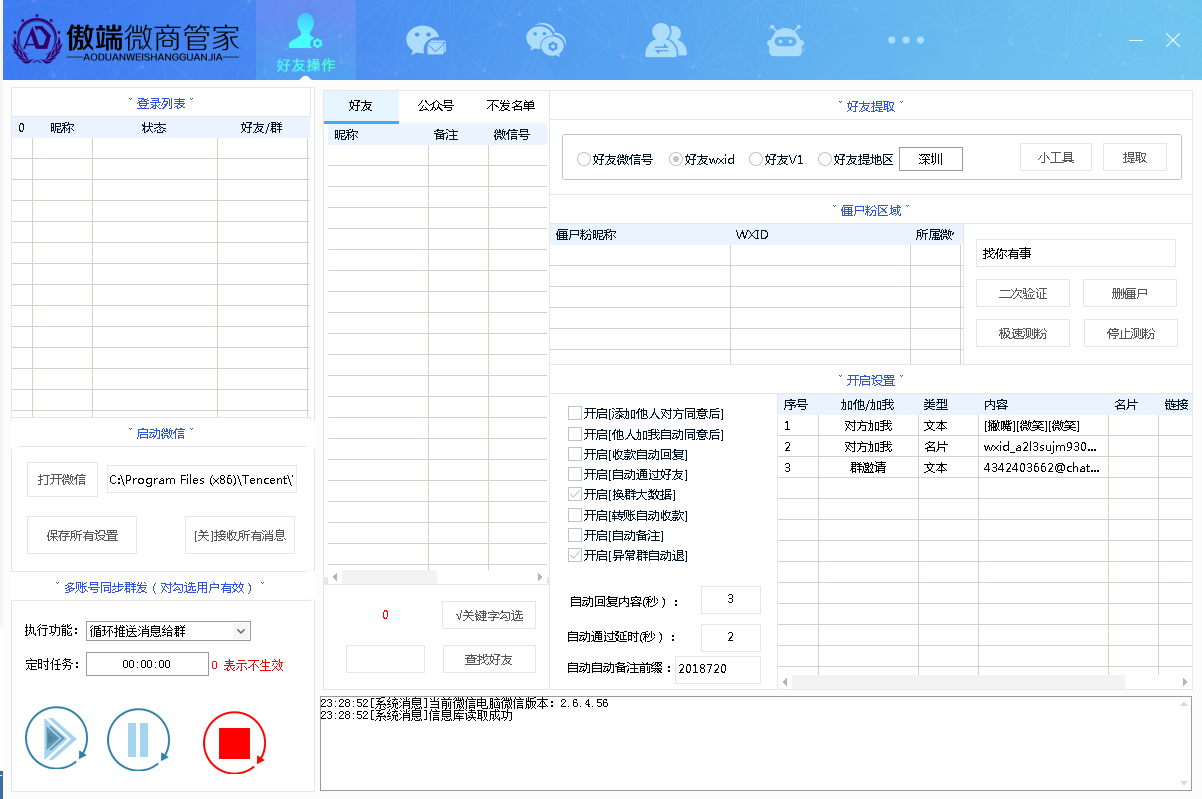Click the 二次验证 button
Image resolution: width=1202 pixels, height=799 pixels.
coord(1023,293)
